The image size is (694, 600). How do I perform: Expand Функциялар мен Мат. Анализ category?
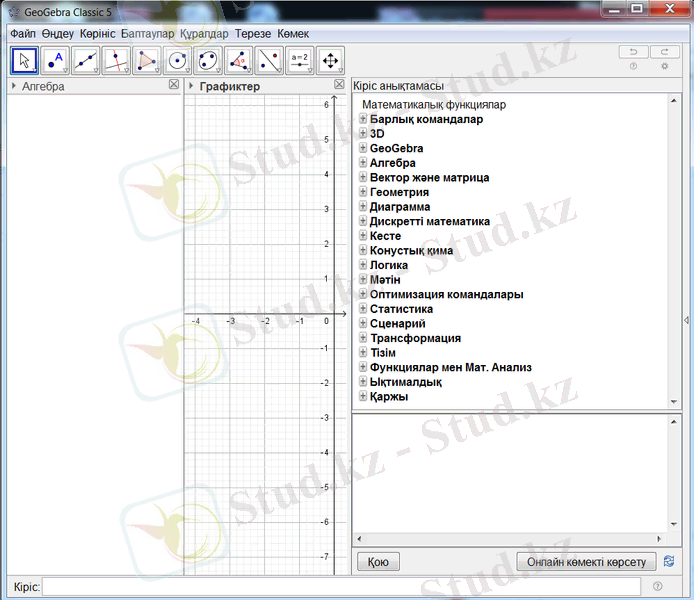pyautogui.click(x=363, y=367)
